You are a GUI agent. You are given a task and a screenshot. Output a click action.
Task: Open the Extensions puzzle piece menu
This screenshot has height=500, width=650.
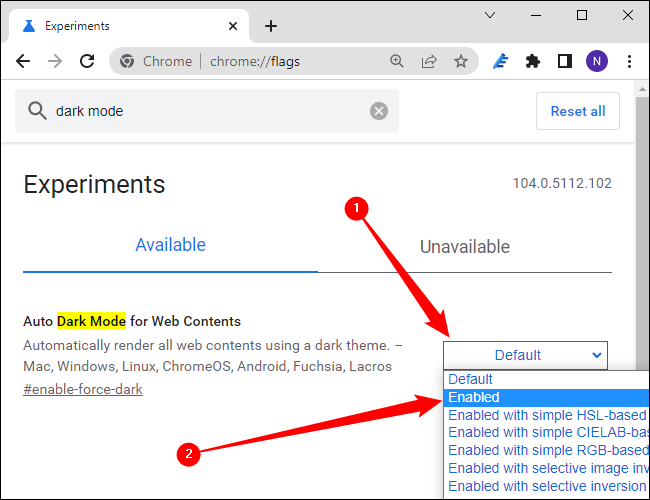(533, 61)
